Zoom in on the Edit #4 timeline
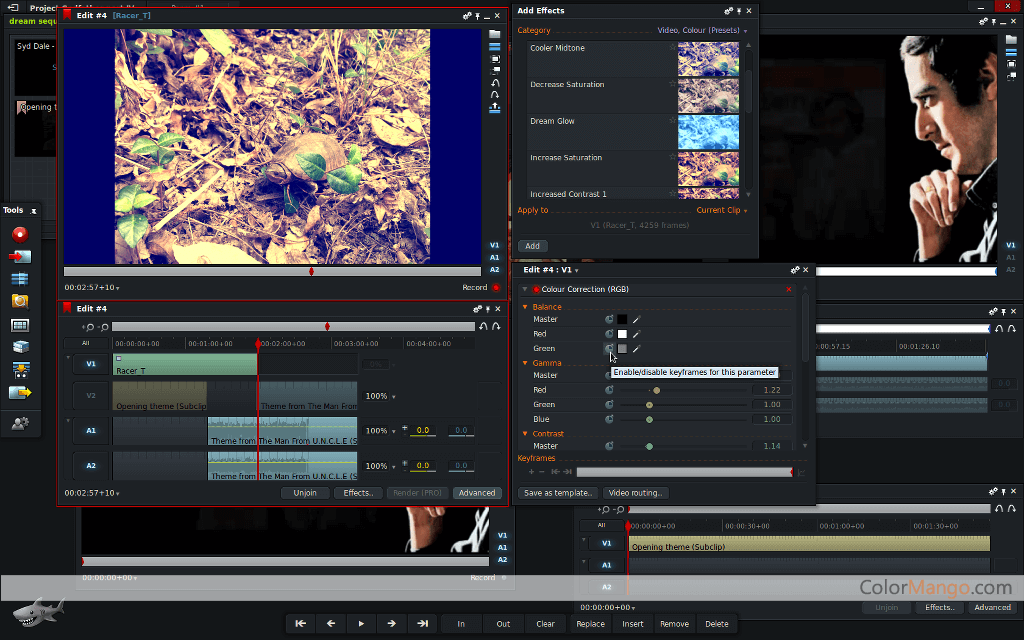 88,327
